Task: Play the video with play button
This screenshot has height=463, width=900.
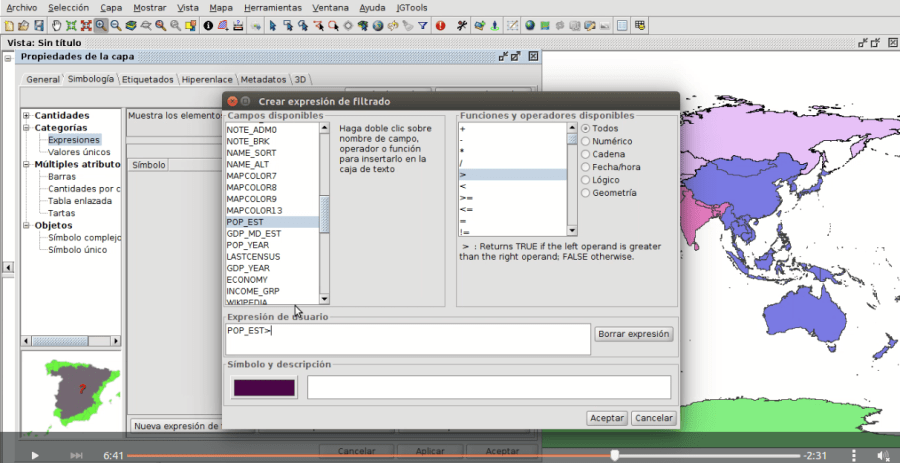Action: coord(35,456)
